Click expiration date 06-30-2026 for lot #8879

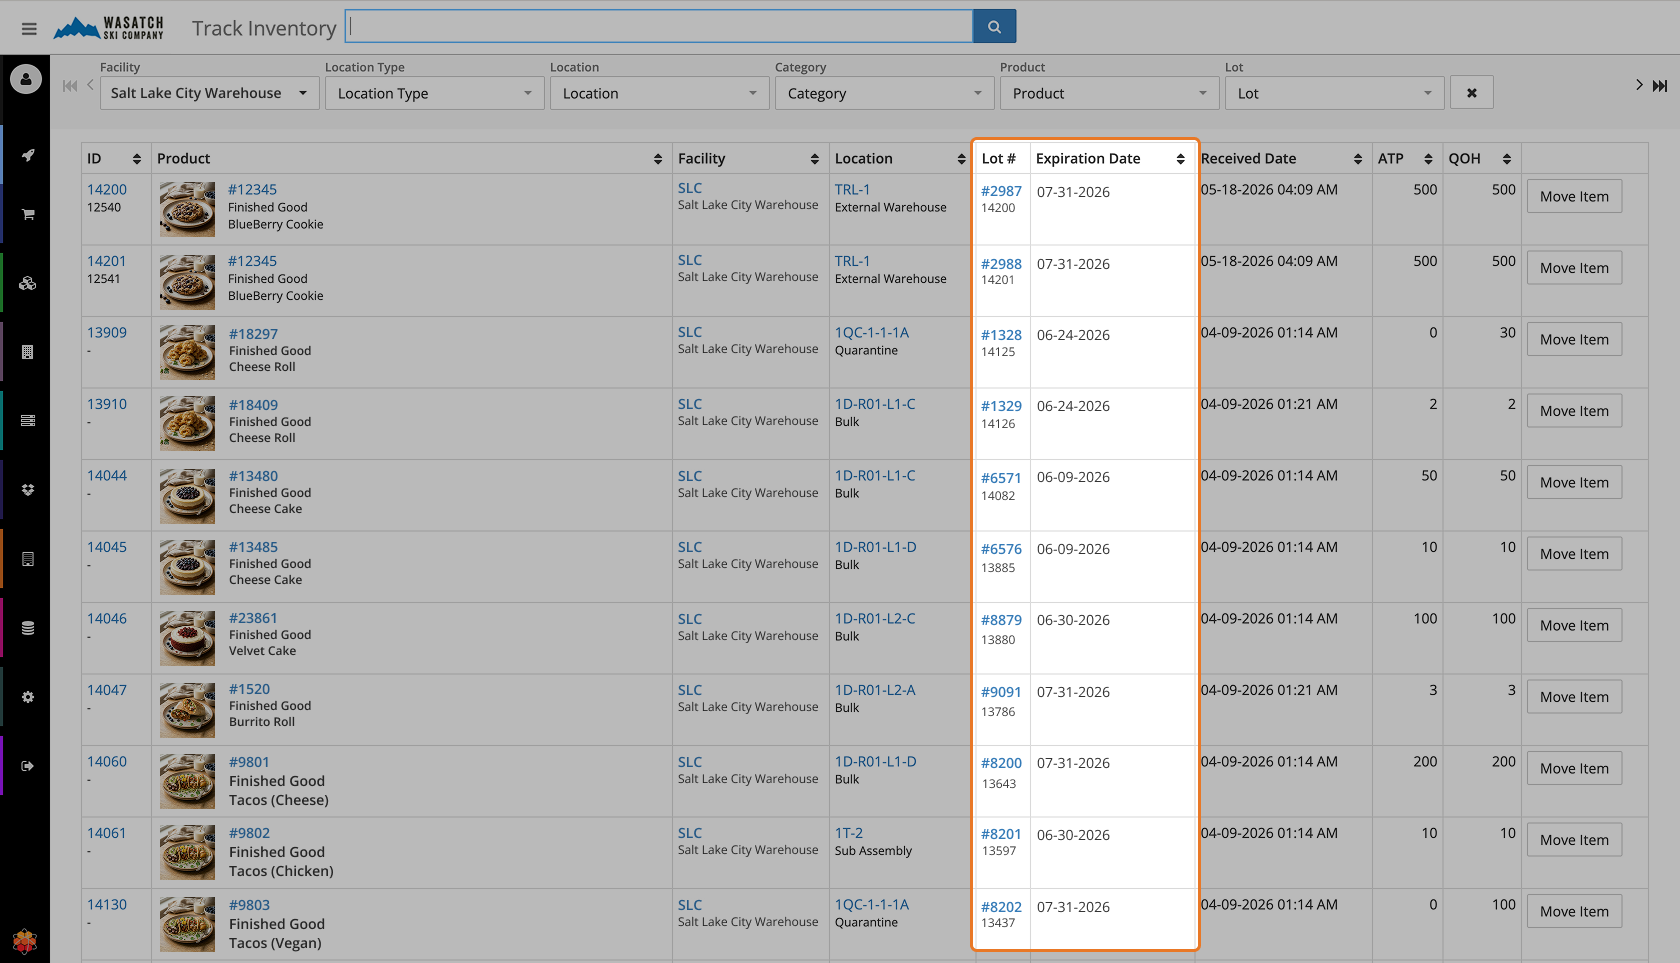point(1073,620)
